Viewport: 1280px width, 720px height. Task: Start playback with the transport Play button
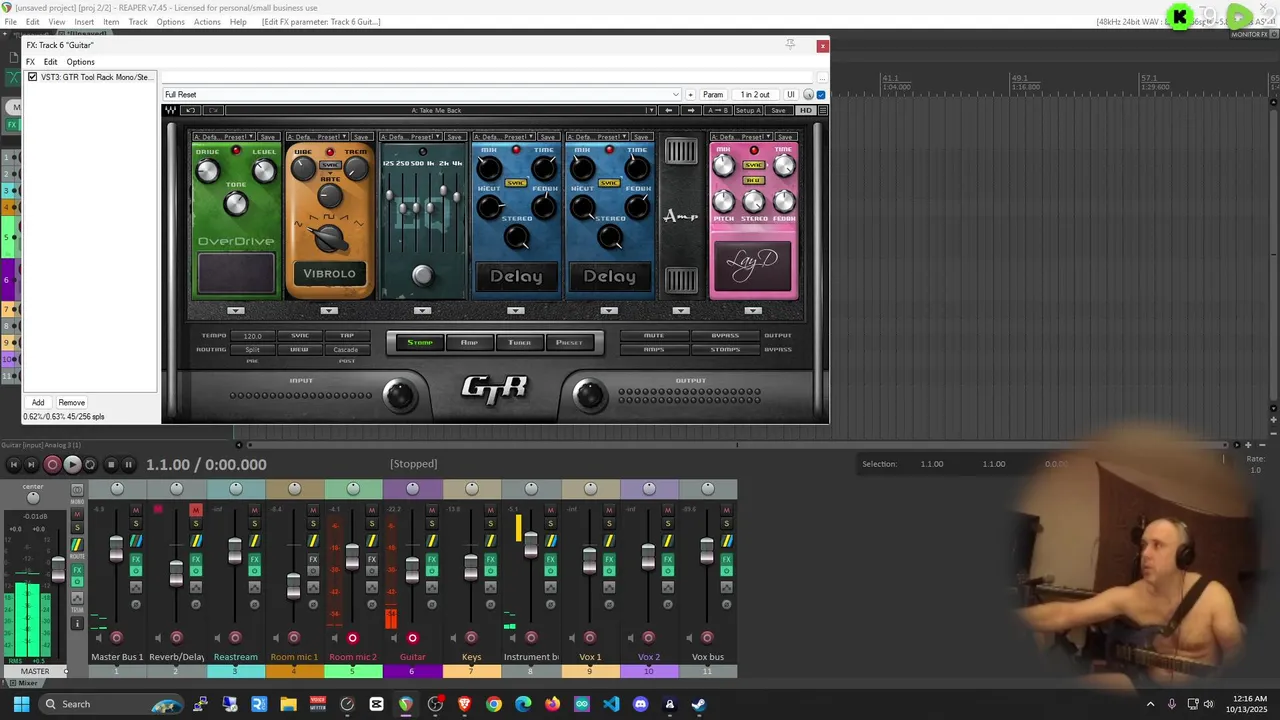click(x=72, y=464)
